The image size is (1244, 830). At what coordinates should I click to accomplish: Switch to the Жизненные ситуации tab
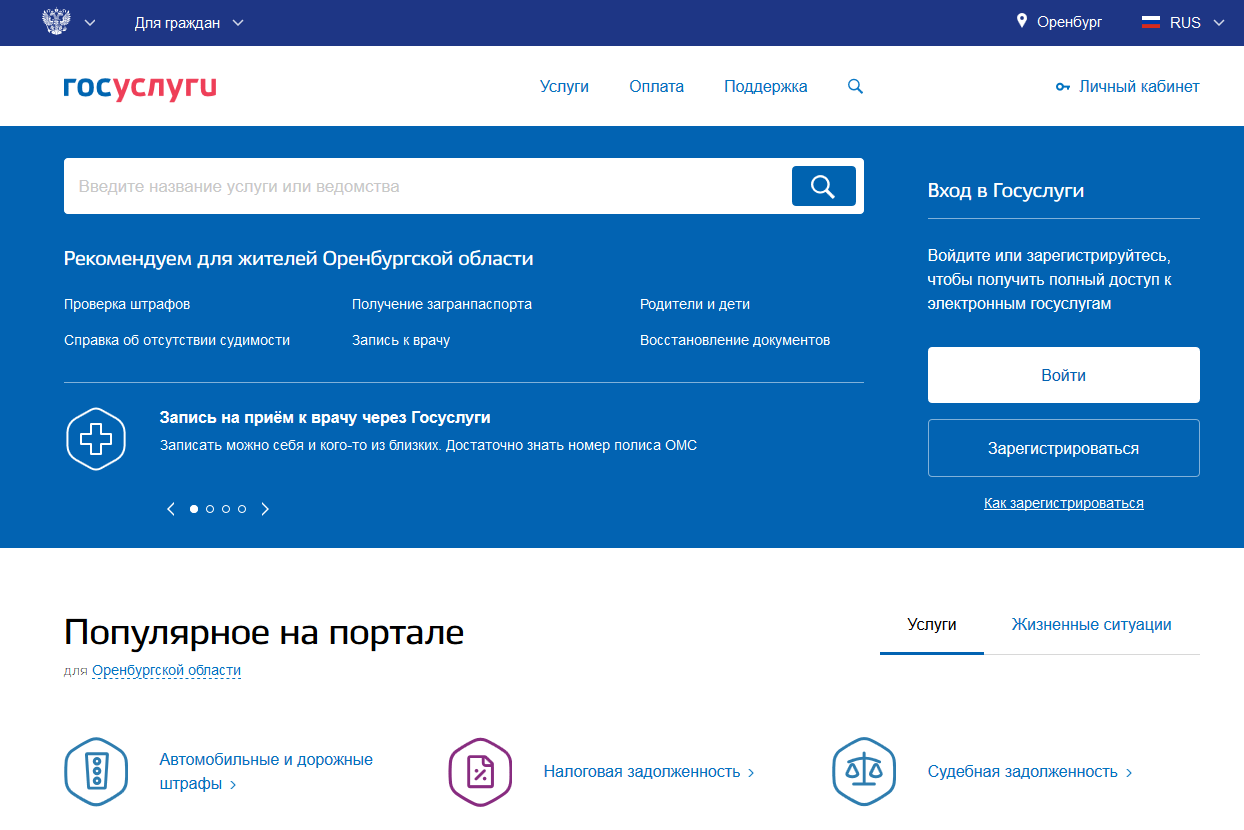click(1092, 625)
